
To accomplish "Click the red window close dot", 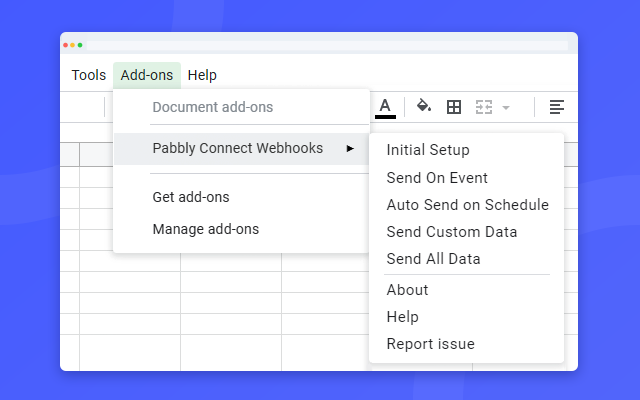I will [x=65, y=45].
